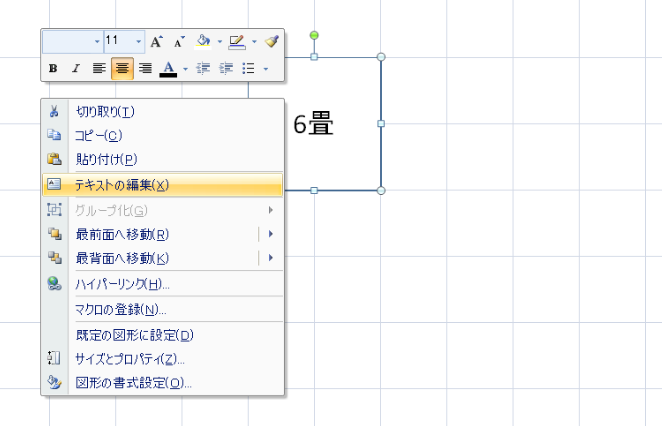Open サイズとプロパティ(Z)... dialog
This screenshot has width=662, height=426.
pos(163,359)
